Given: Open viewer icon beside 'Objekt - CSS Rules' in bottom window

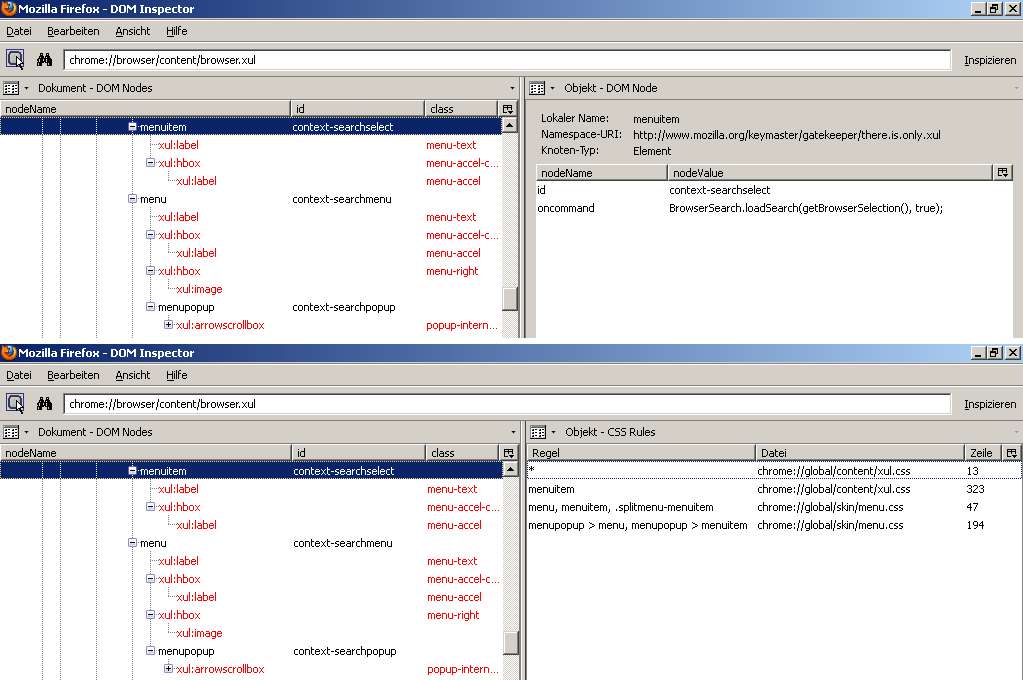Looking at the screenshot, I should point(538,431).
